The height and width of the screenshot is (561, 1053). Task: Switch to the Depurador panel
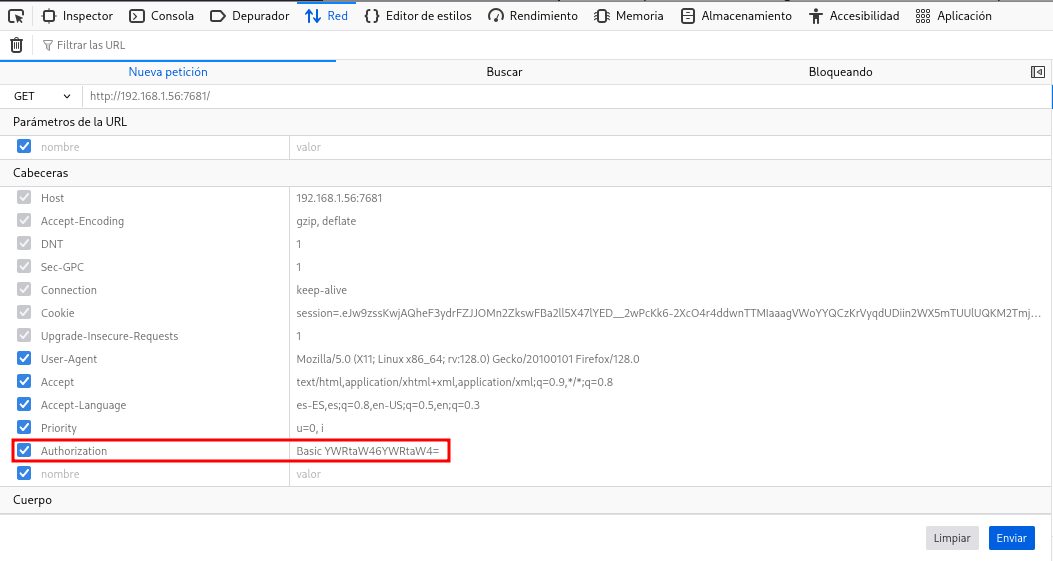pyautogui.click(x=250, y=16)
